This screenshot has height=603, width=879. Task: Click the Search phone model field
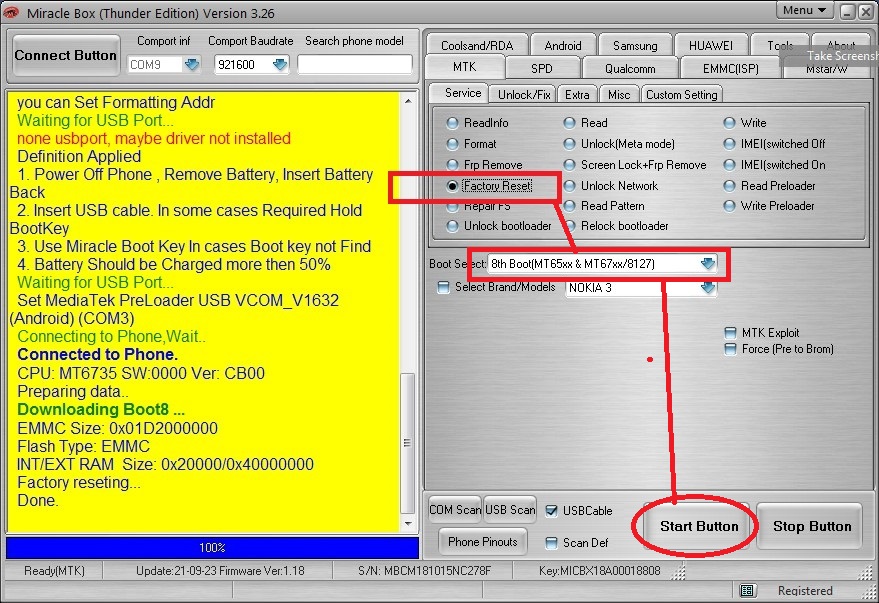click(x=355, y=64)
